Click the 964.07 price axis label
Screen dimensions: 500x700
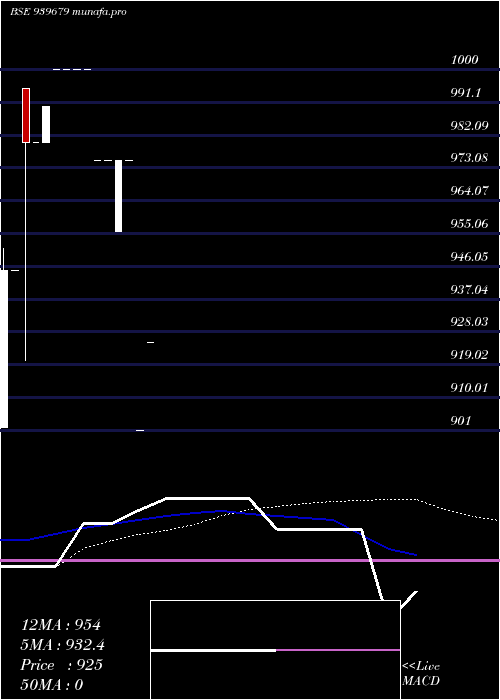point(469,191)
